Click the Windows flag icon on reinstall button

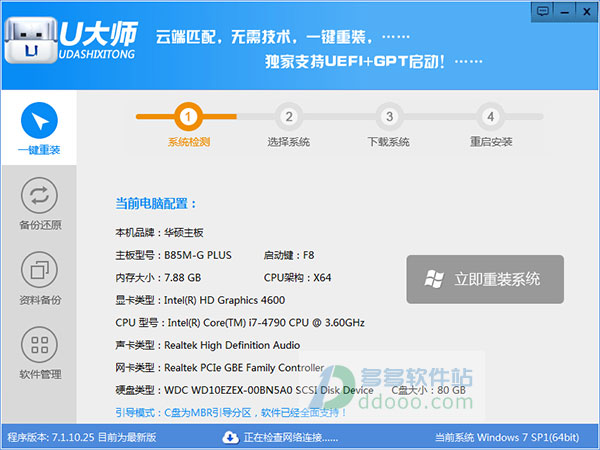point(434,279)
